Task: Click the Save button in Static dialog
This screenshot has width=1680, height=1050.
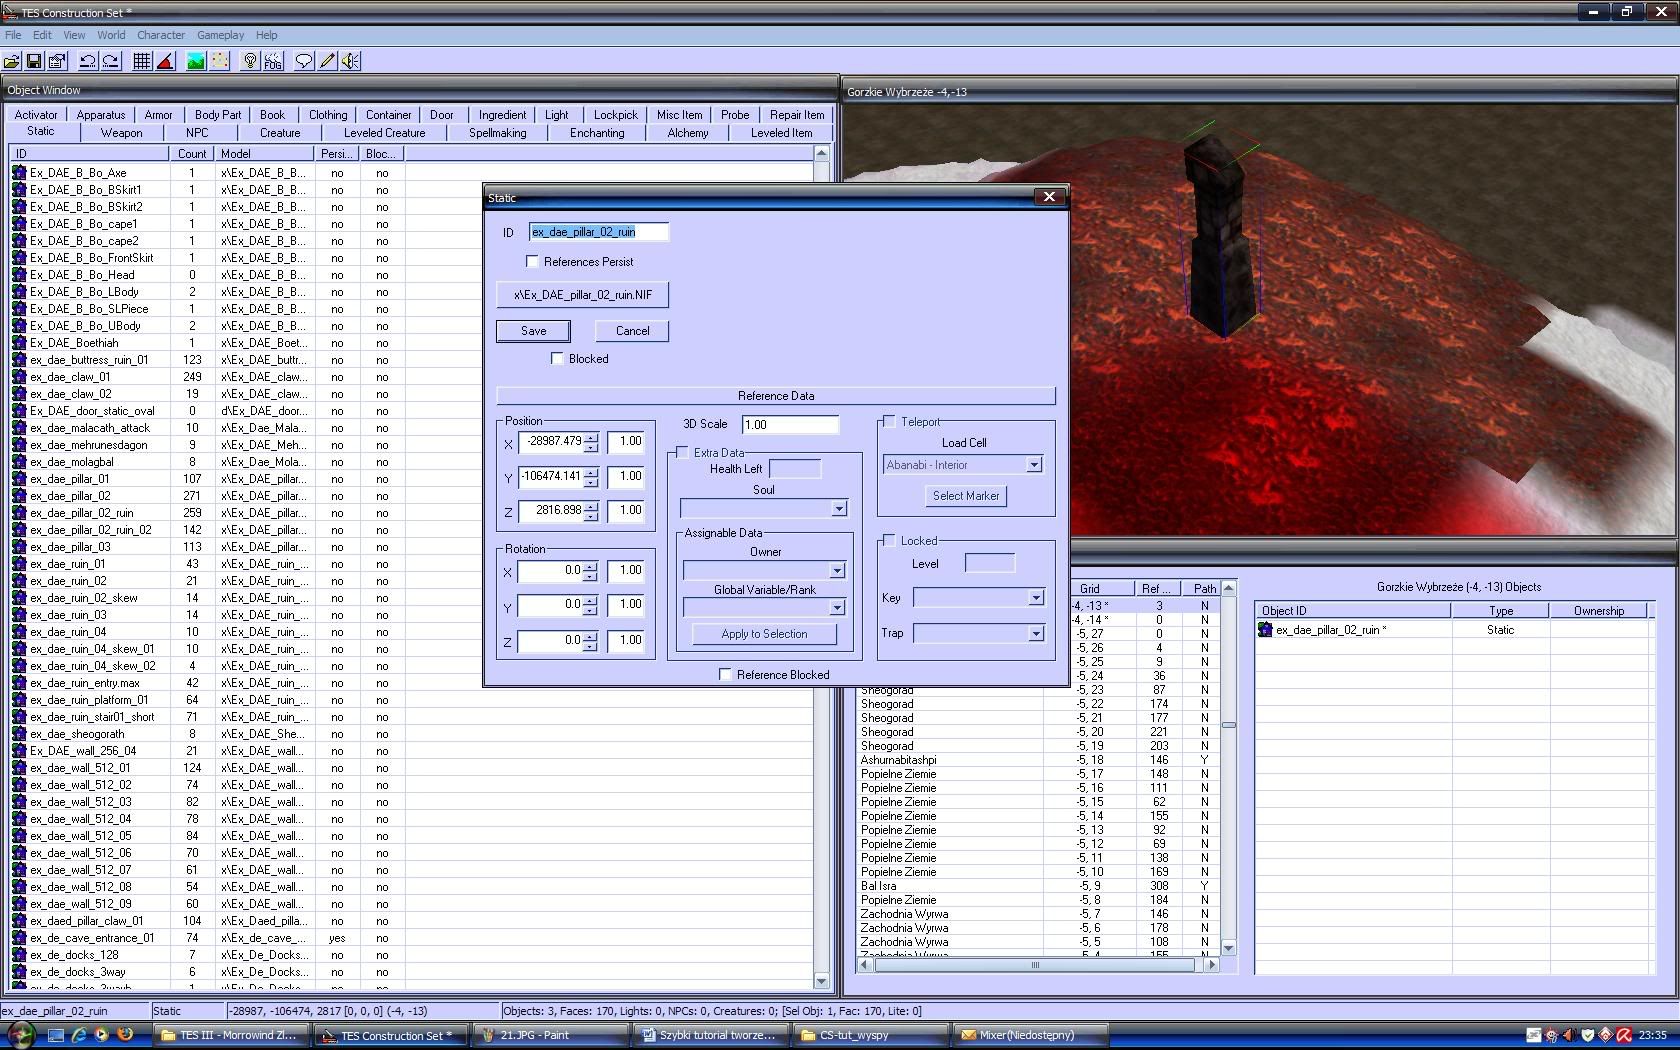Action: tap(534, 331)
